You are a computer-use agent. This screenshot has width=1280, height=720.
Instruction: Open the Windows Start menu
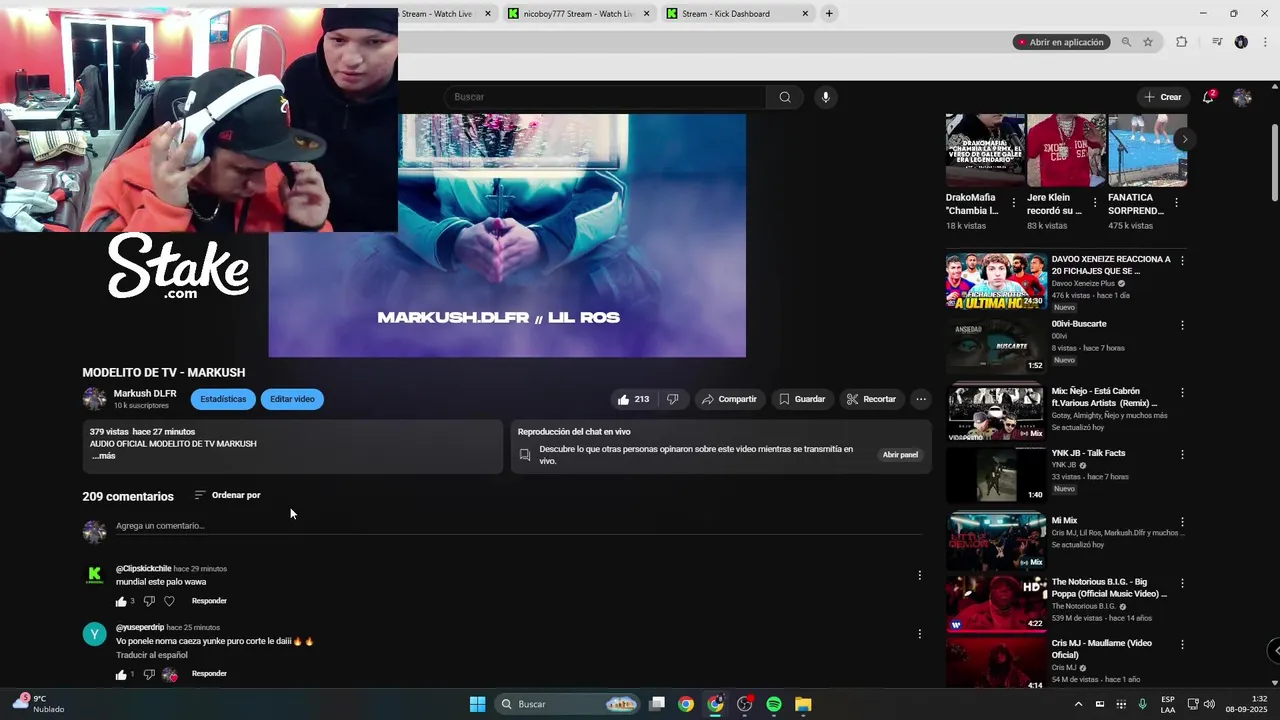point(478,704)
